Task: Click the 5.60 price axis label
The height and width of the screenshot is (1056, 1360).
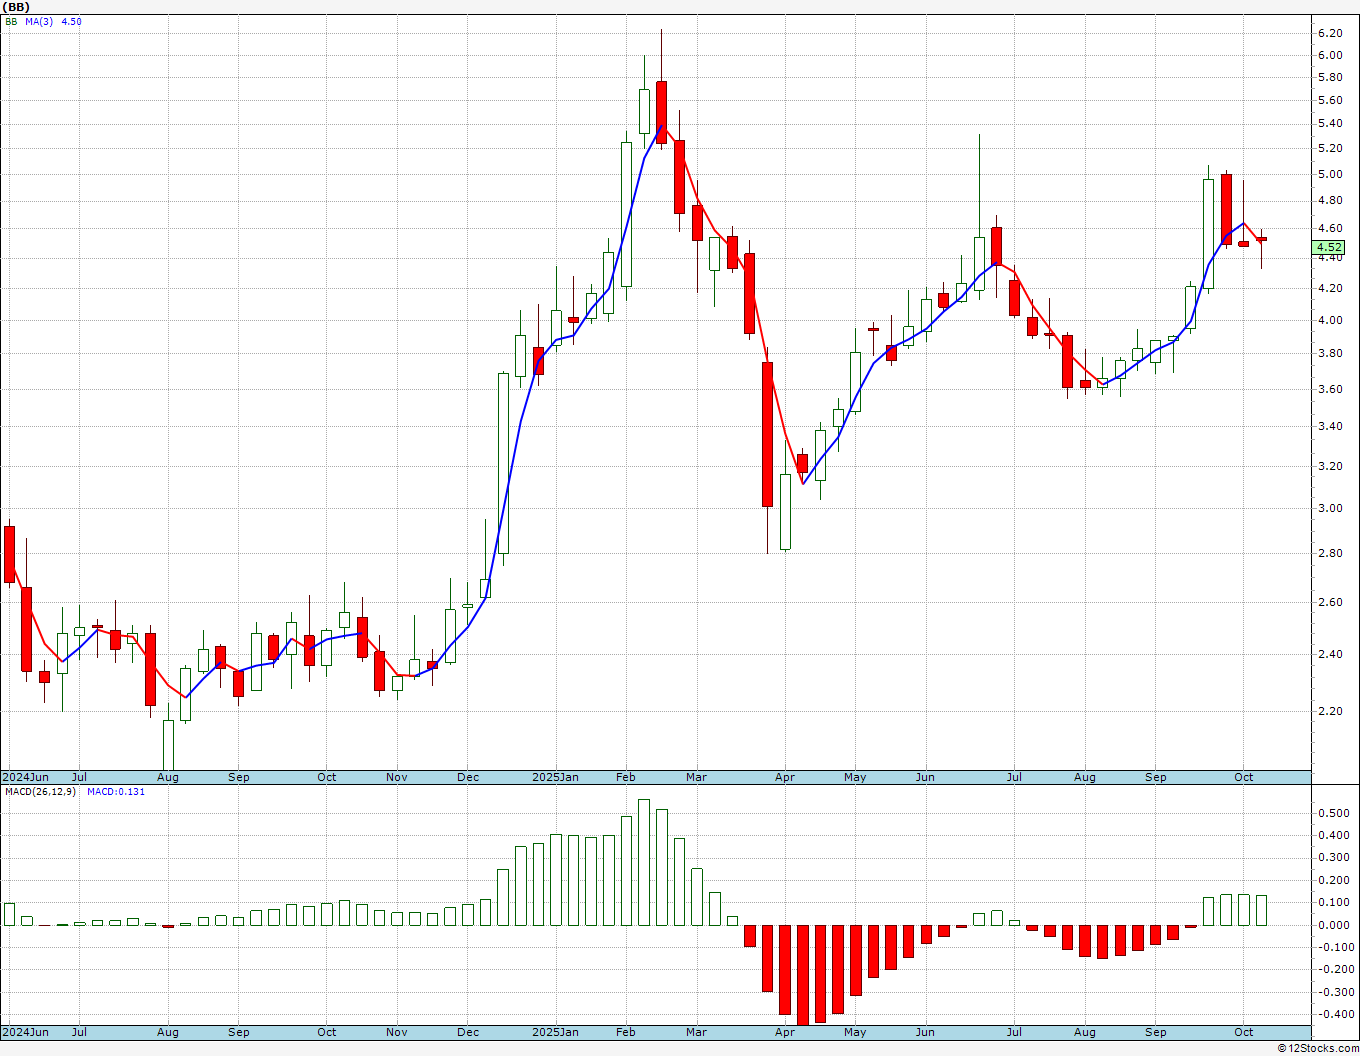Action: pyautogui.click(x=1330, y=100)
